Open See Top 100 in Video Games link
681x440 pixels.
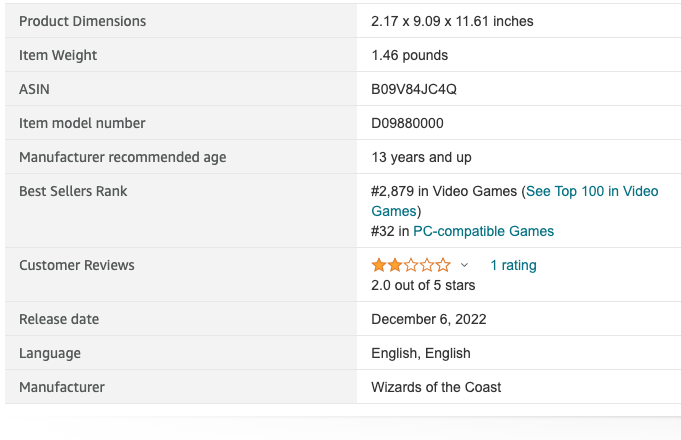(x=515, y=201)
